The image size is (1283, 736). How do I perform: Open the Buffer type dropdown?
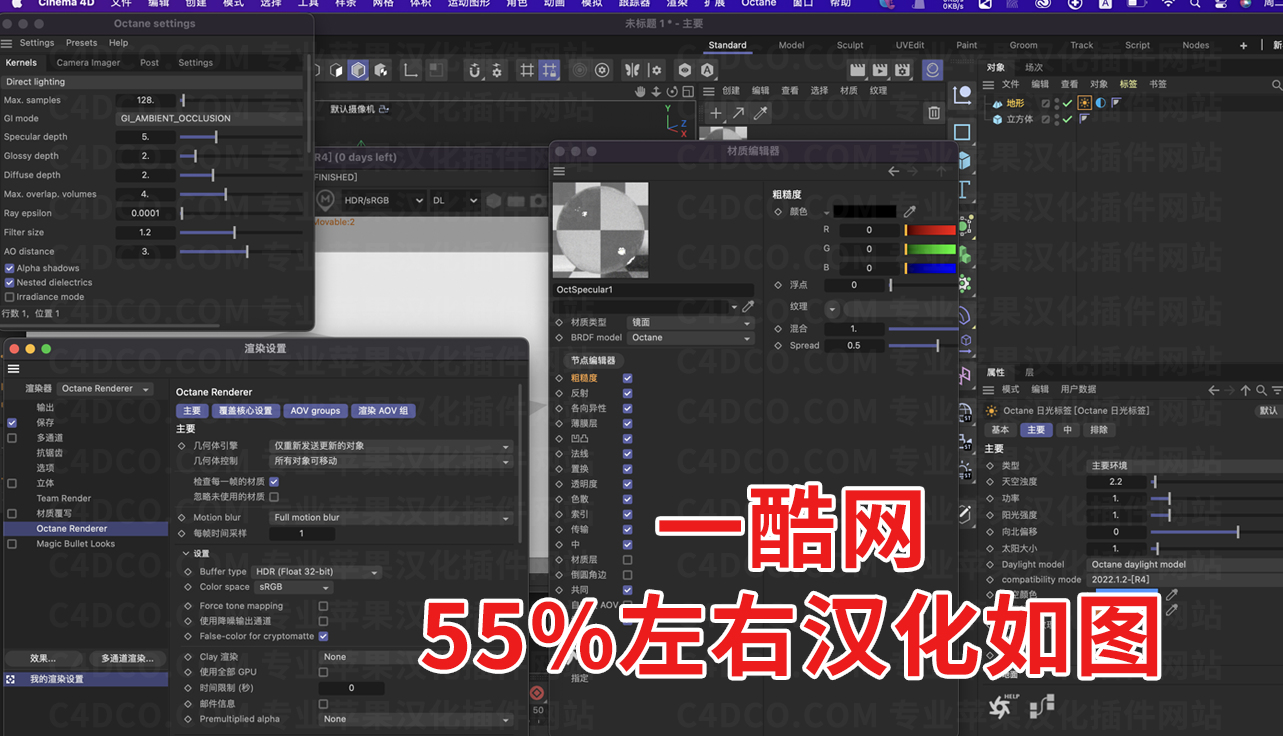317,572
